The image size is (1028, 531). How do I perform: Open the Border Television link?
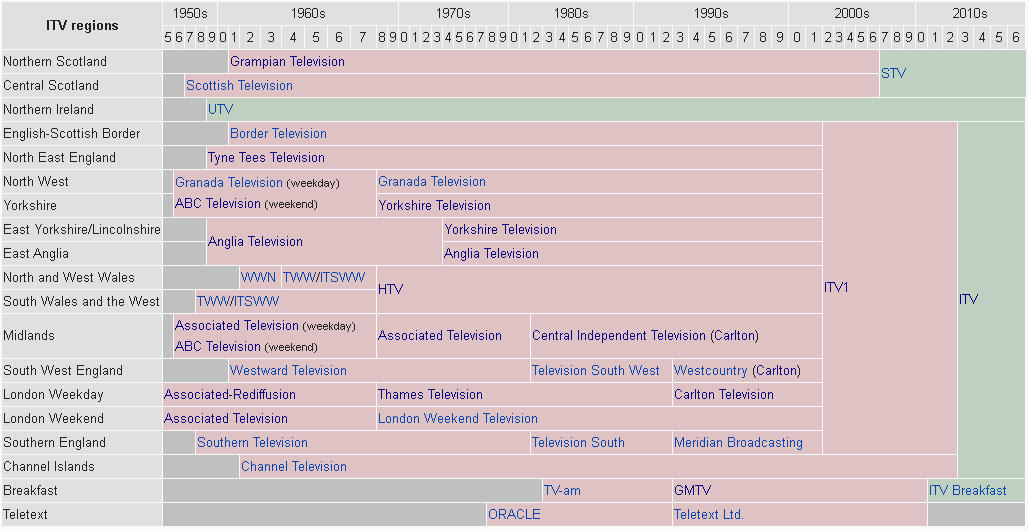[x=278, y=134]
